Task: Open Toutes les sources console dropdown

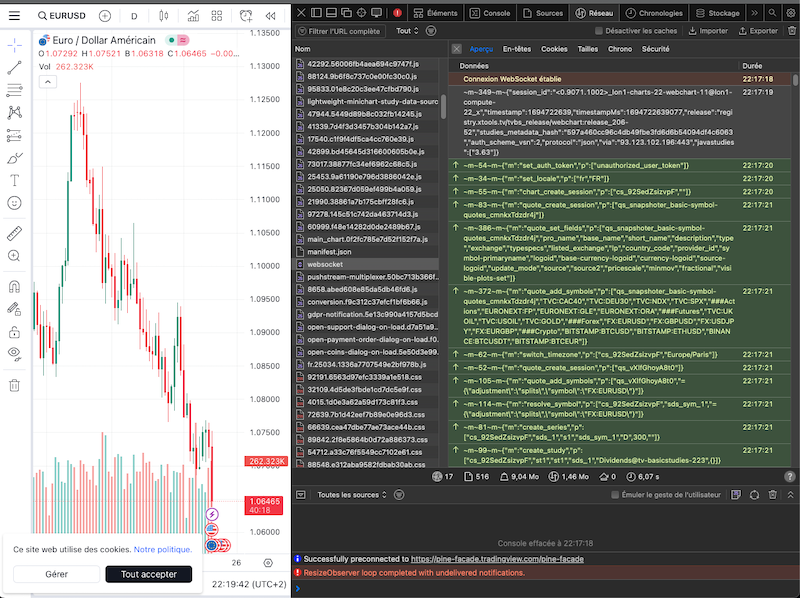Action: pyautogui.click(x=352, y=495)
